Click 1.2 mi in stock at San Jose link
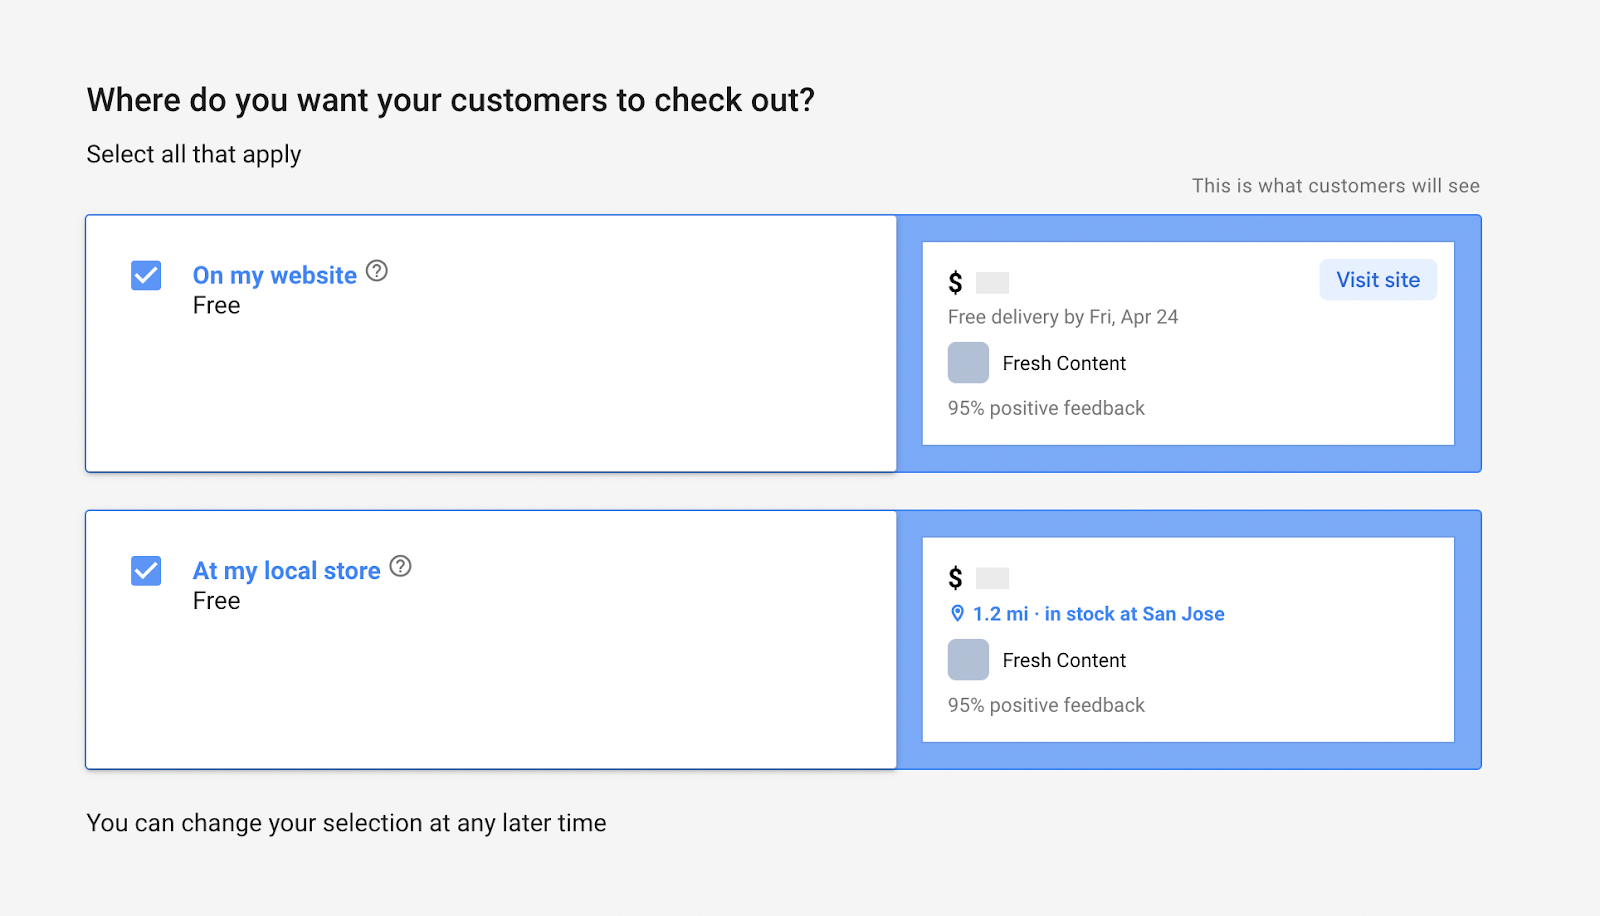This screenshot has width=1600, height=916. tap(1098, 614)
